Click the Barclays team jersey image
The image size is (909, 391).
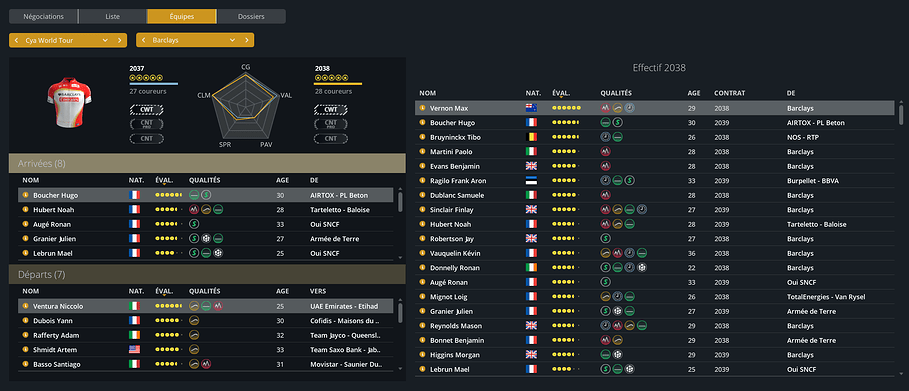click(x=69, y=103)
